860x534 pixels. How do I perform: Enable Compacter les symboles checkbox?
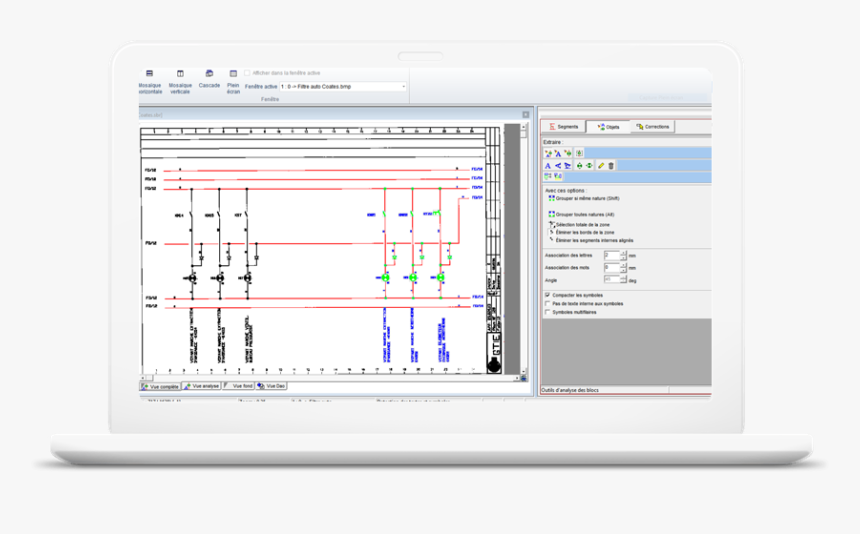(547, 295)
